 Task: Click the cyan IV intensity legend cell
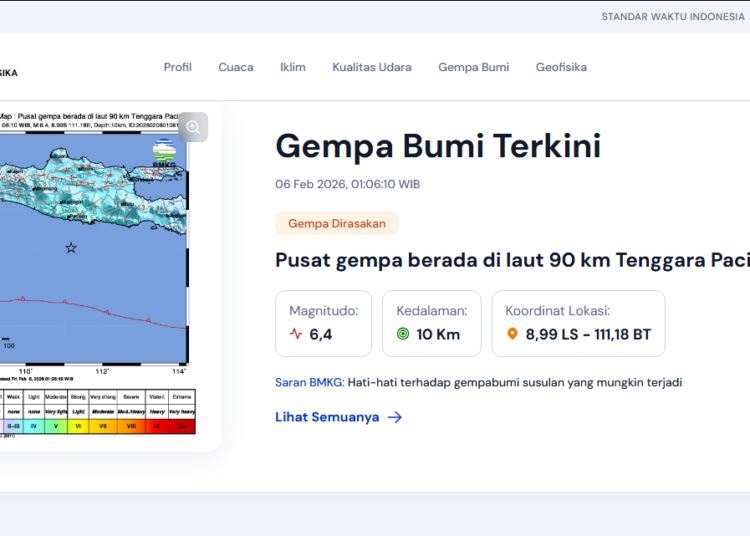tap(33, 426)
